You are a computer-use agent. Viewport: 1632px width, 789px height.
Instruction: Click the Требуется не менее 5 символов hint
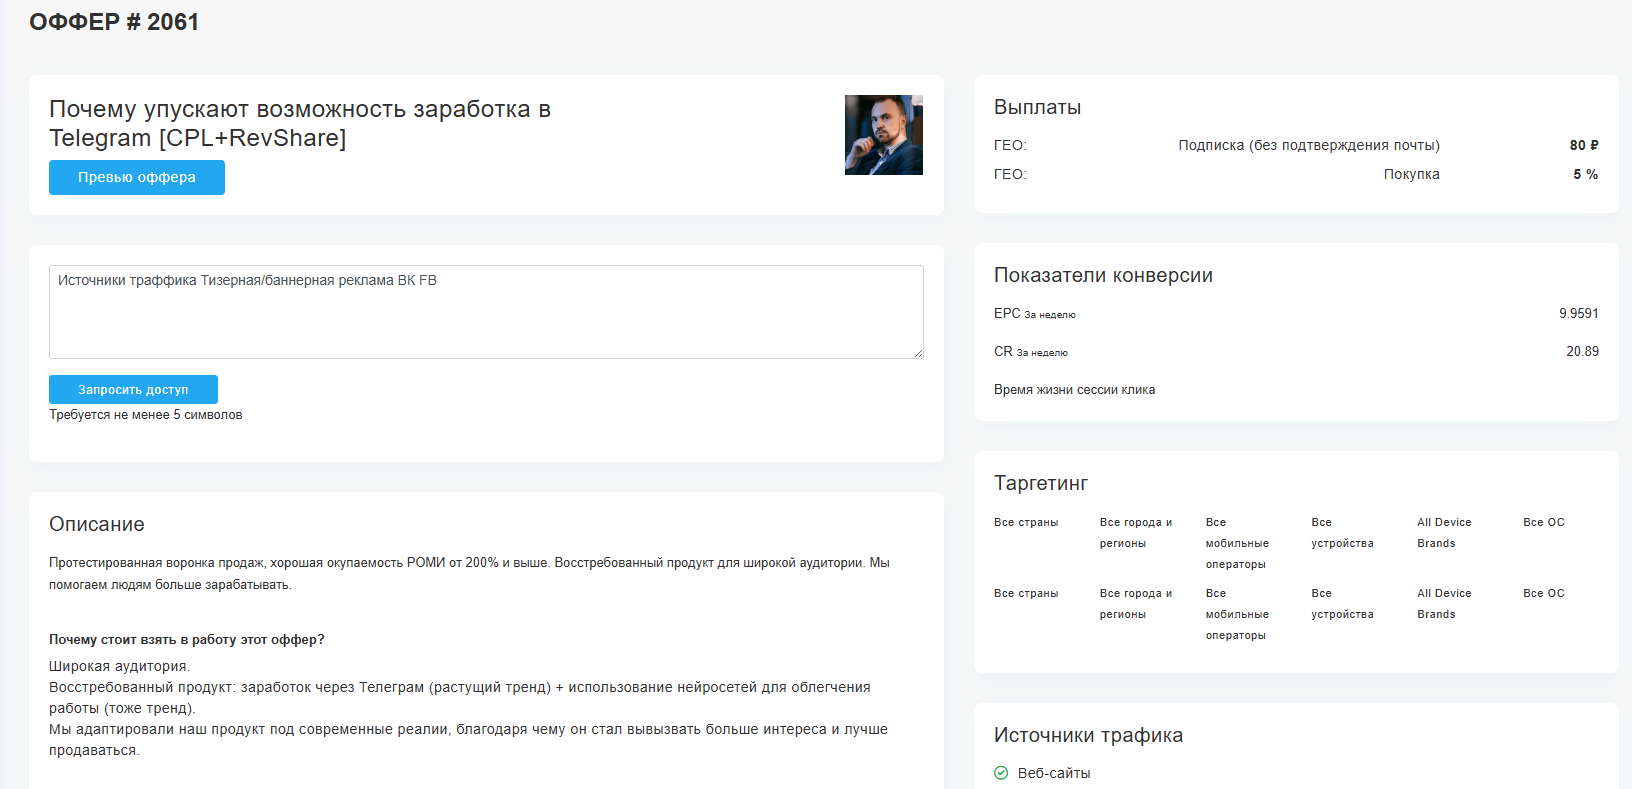146,415
